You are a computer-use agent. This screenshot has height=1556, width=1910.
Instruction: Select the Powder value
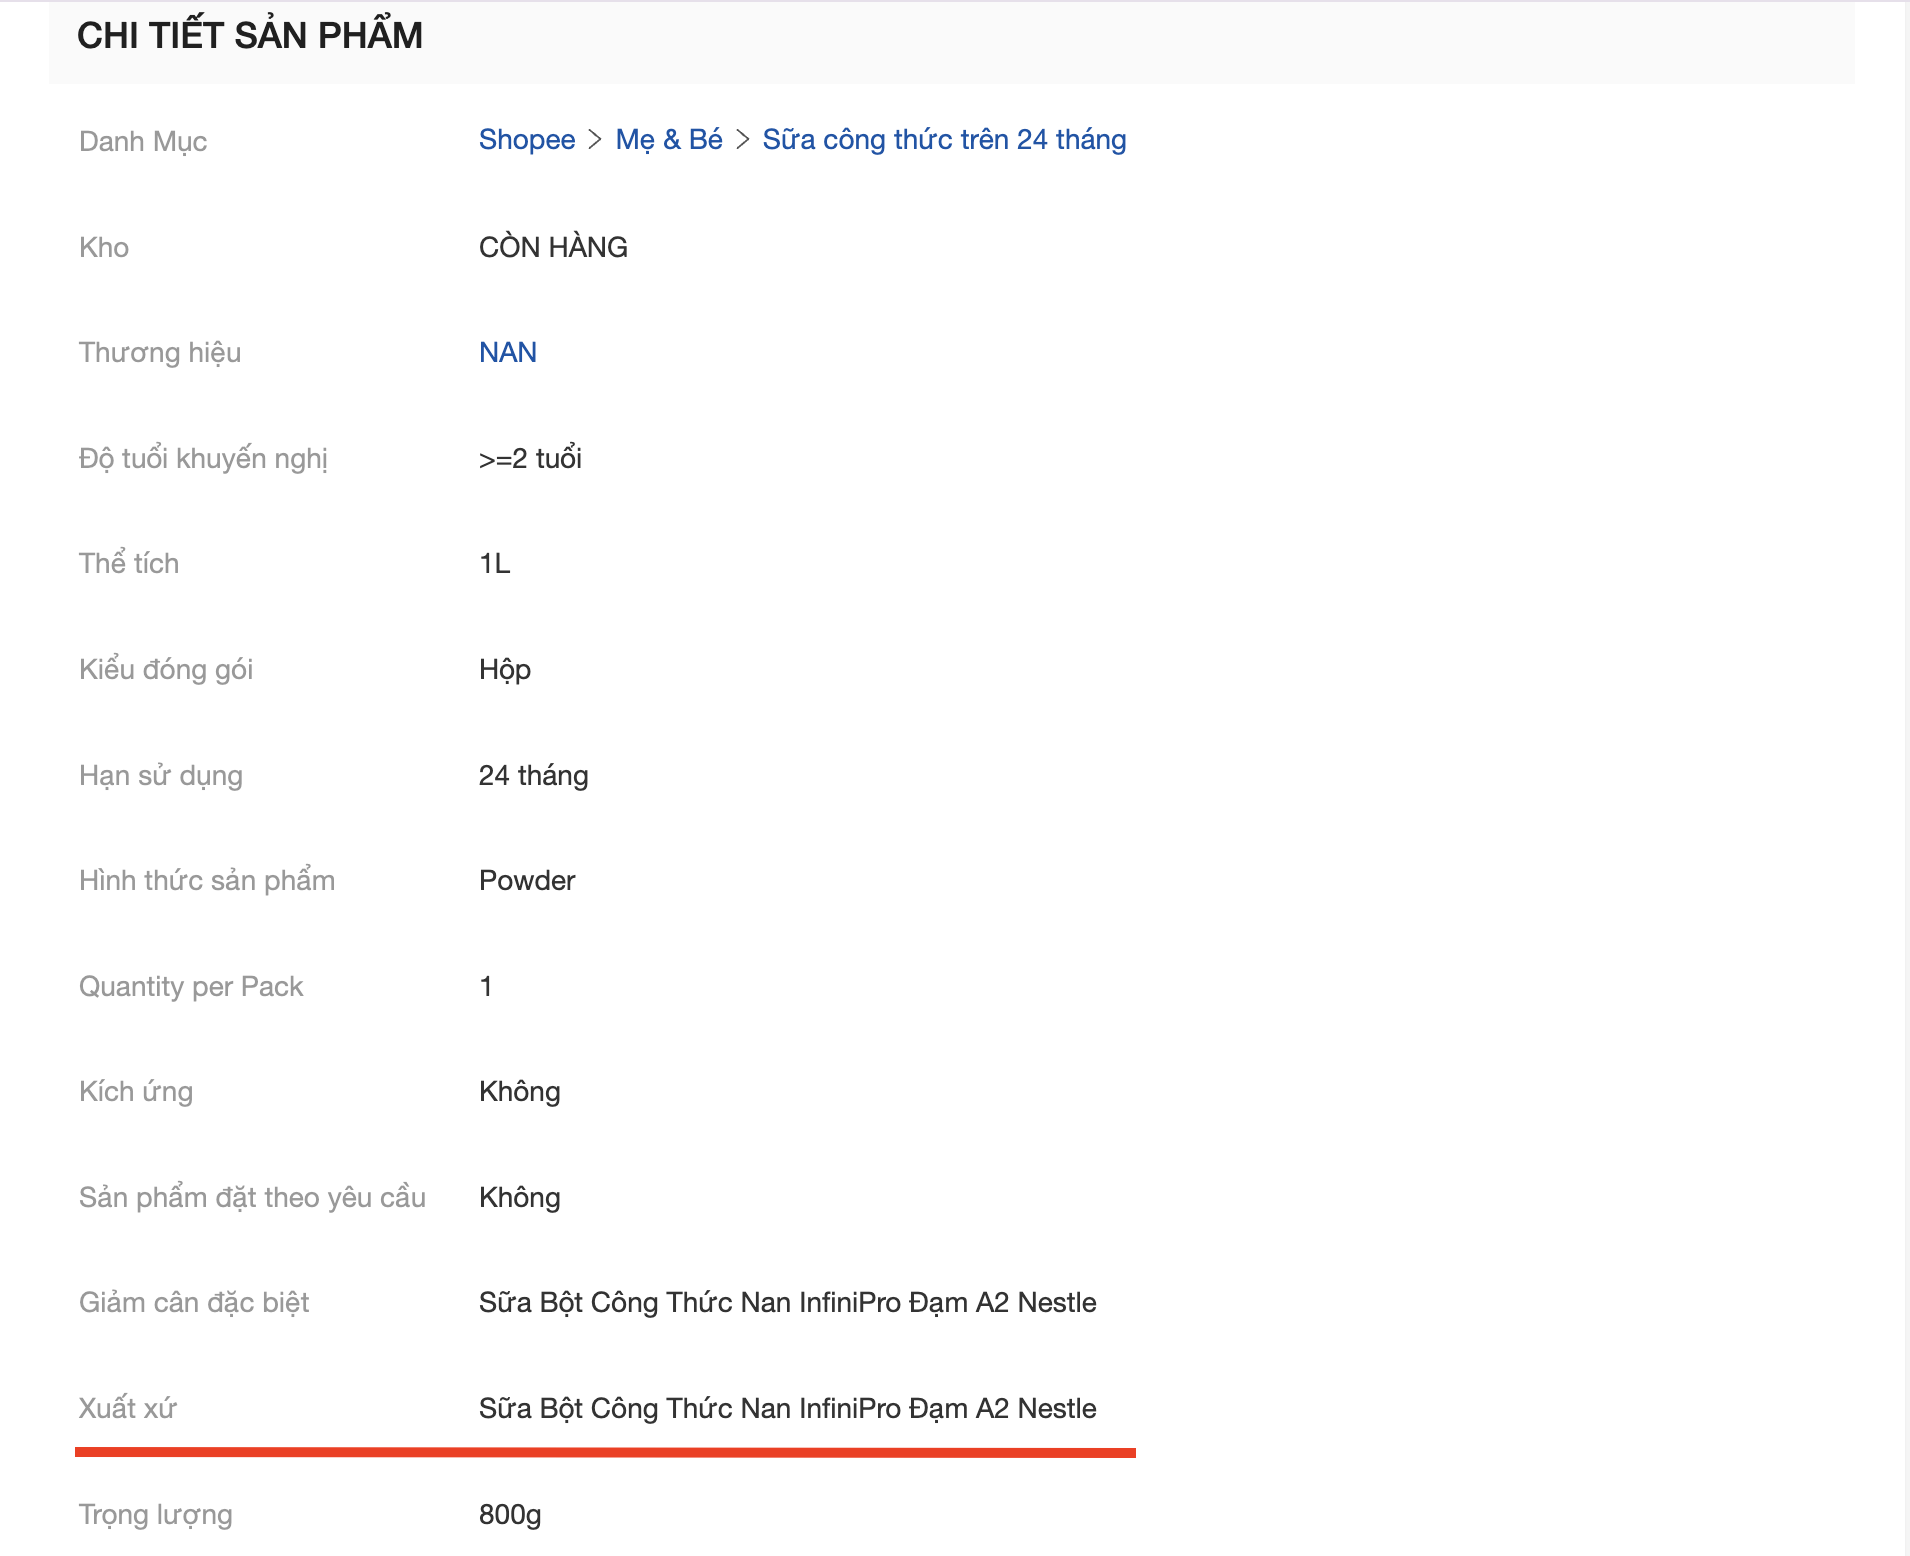click(527, 880)
